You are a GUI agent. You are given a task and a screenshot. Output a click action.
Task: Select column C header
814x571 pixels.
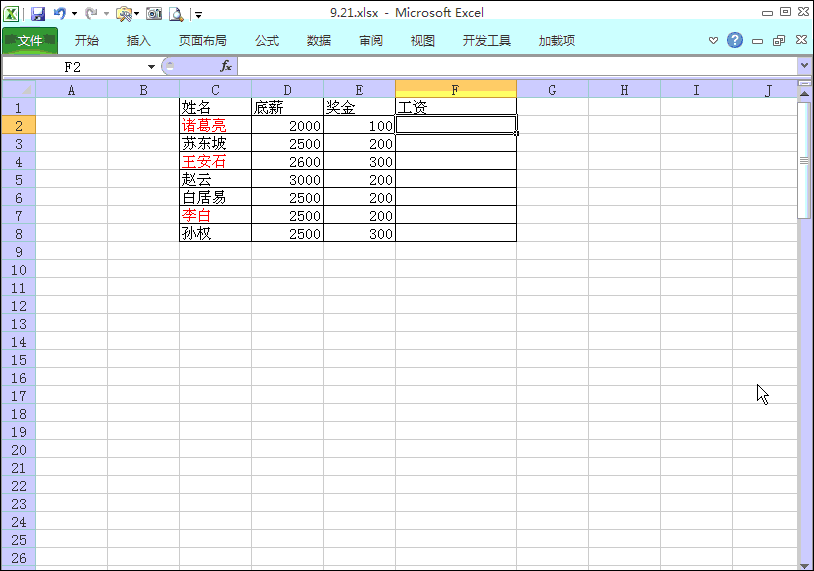[x=215, y=90]
